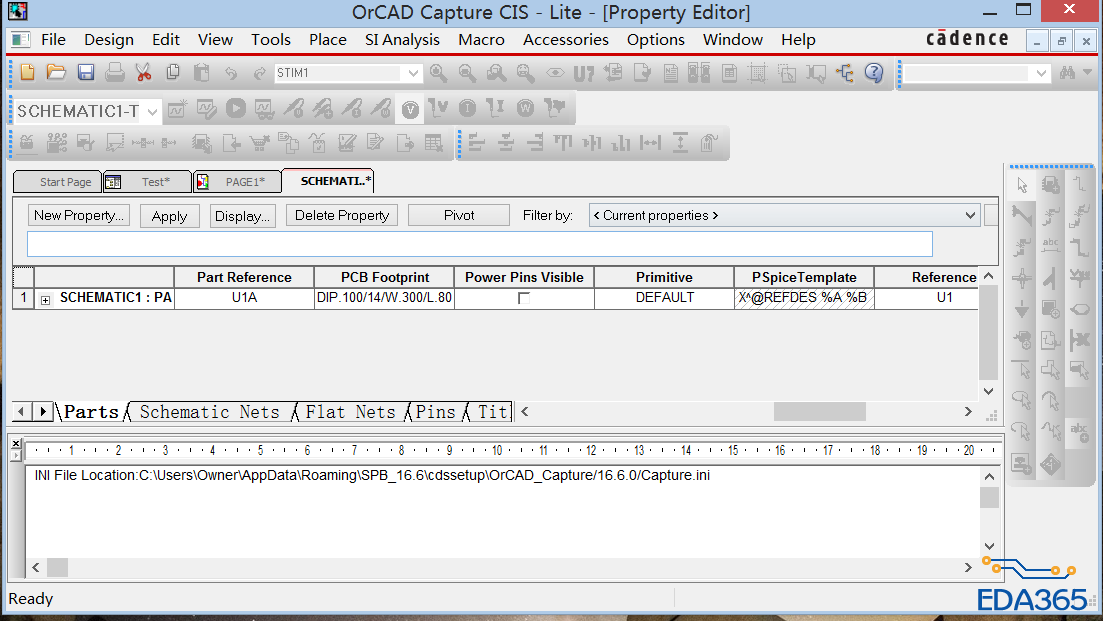Screen dimensions: 1103x621
Task: Expand the SCHEMATIC1 : PA row
Action: 46,300
